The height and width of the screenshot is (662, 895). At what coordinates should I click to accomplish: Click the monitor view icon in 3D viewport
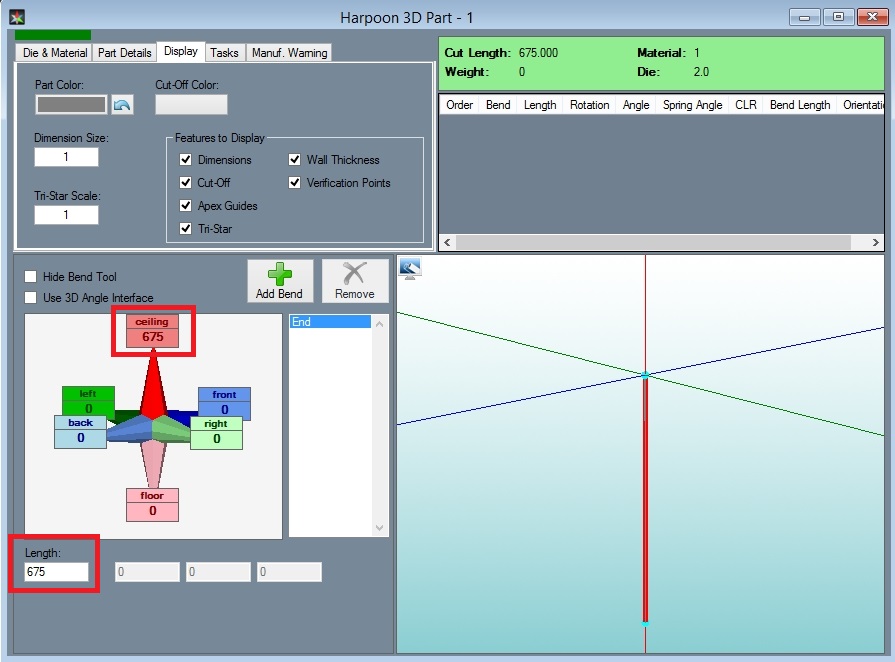(x=410, y=268)
